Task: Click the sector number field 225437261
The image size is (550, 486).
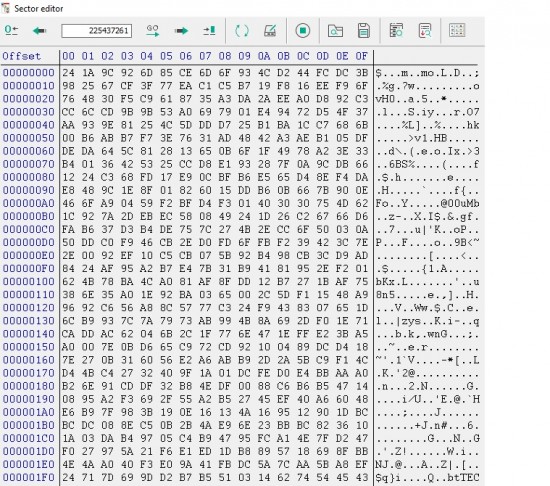Action: click(97, 31)
